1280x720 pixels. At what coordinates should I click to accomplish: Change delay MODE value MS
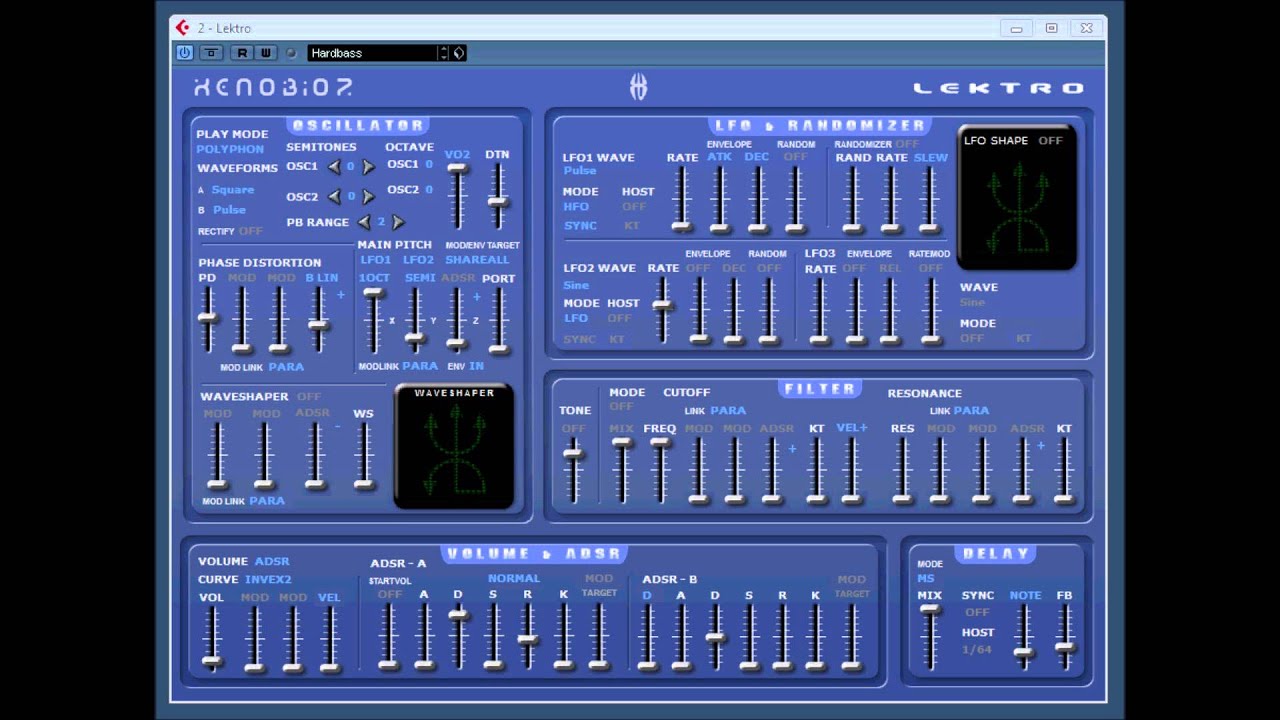tap(926, 578)
